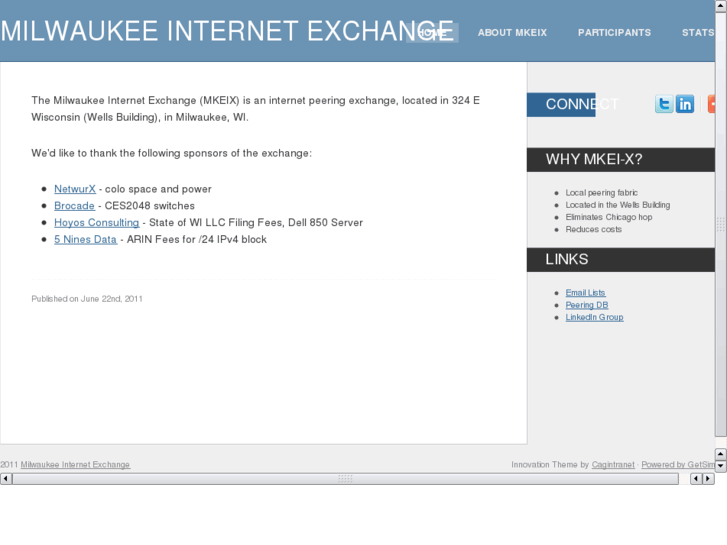Click the vertical scrollbar down arrow at bottom

(721, 466)
